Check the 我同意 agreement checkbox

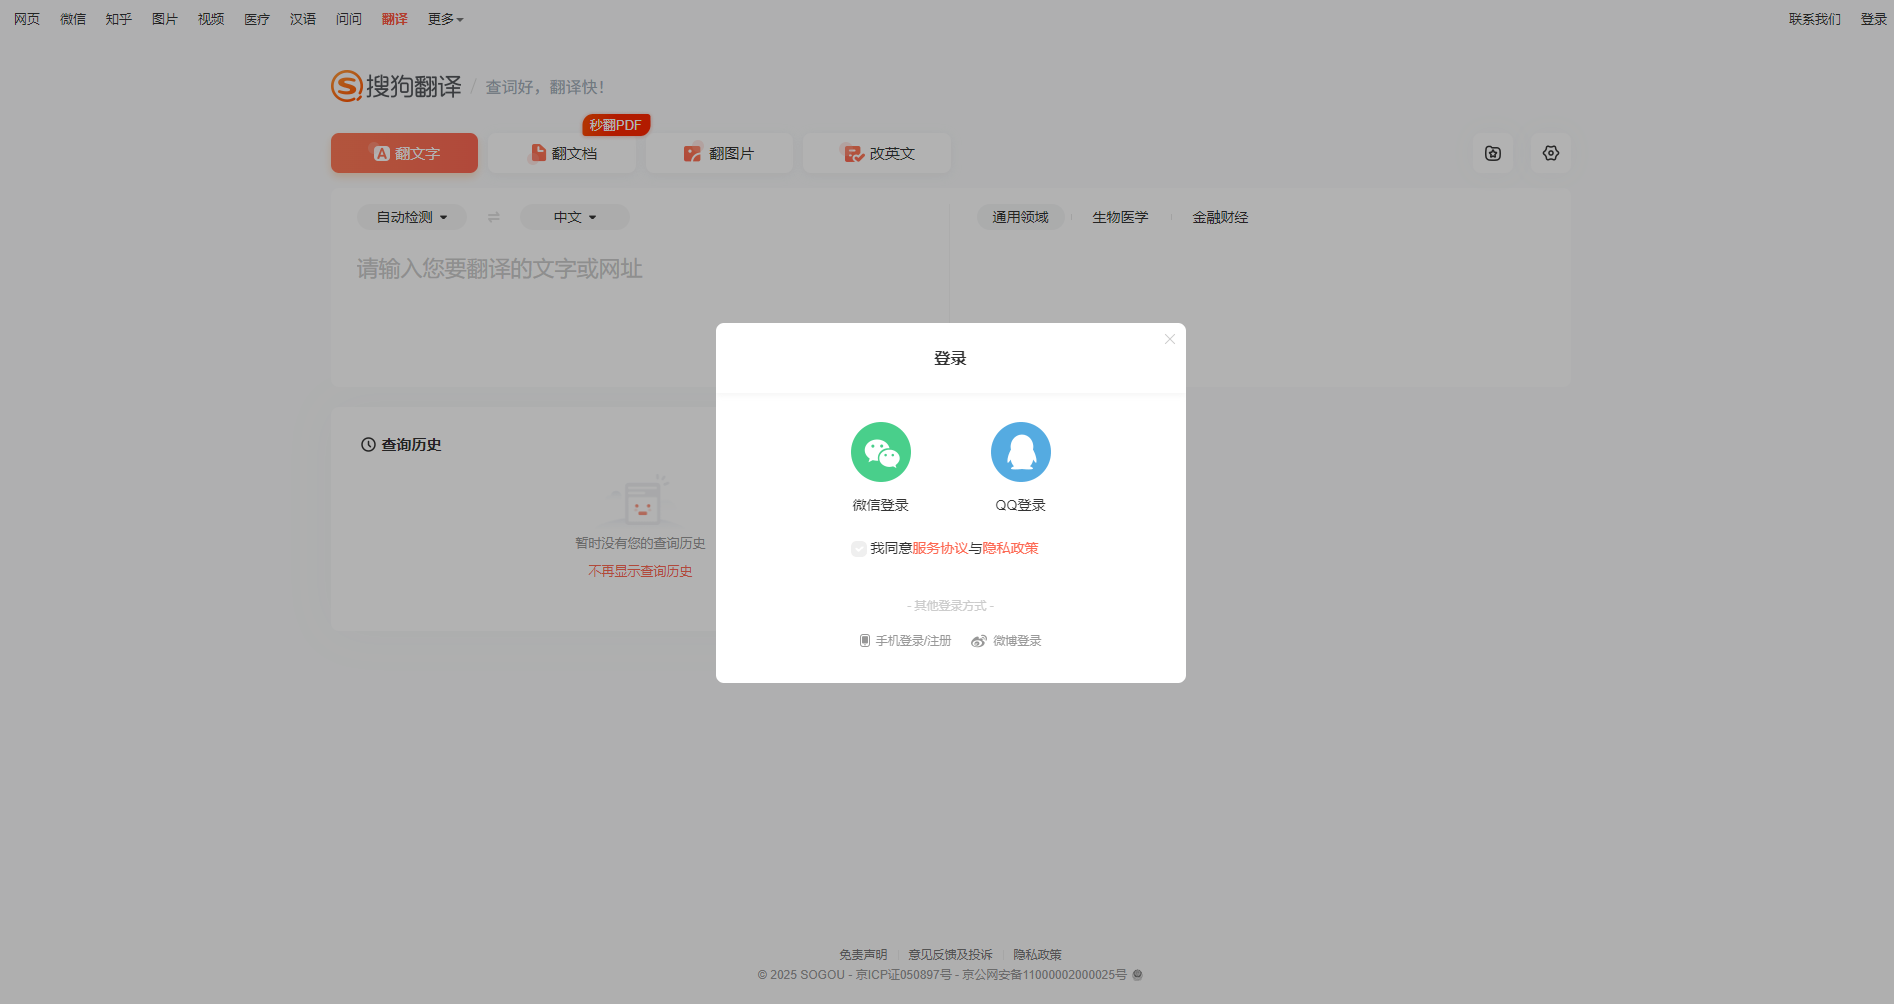859,548
